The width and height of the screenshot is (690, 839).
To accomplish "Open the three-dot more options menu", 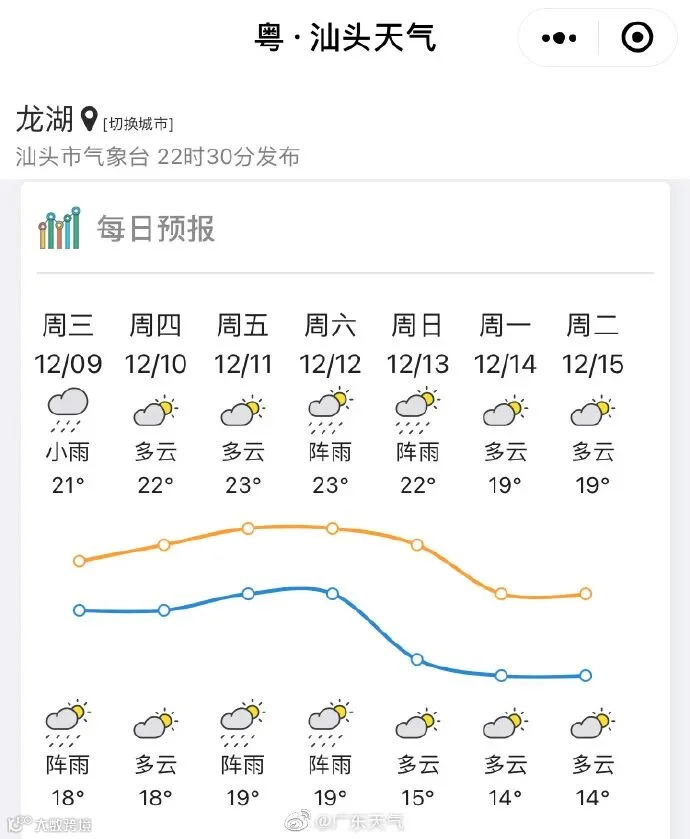I will [x=558, y=38].
